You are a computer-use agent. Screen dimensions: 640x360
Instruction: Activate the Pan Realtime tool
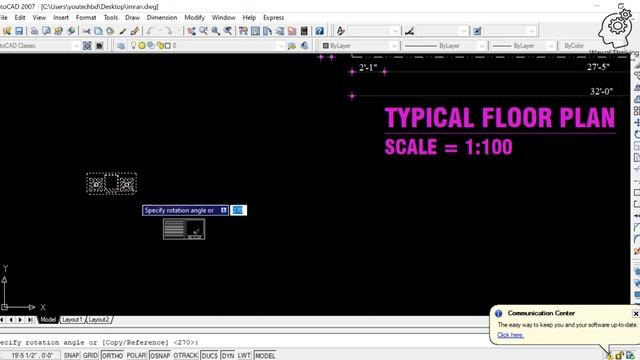(191, 31)
